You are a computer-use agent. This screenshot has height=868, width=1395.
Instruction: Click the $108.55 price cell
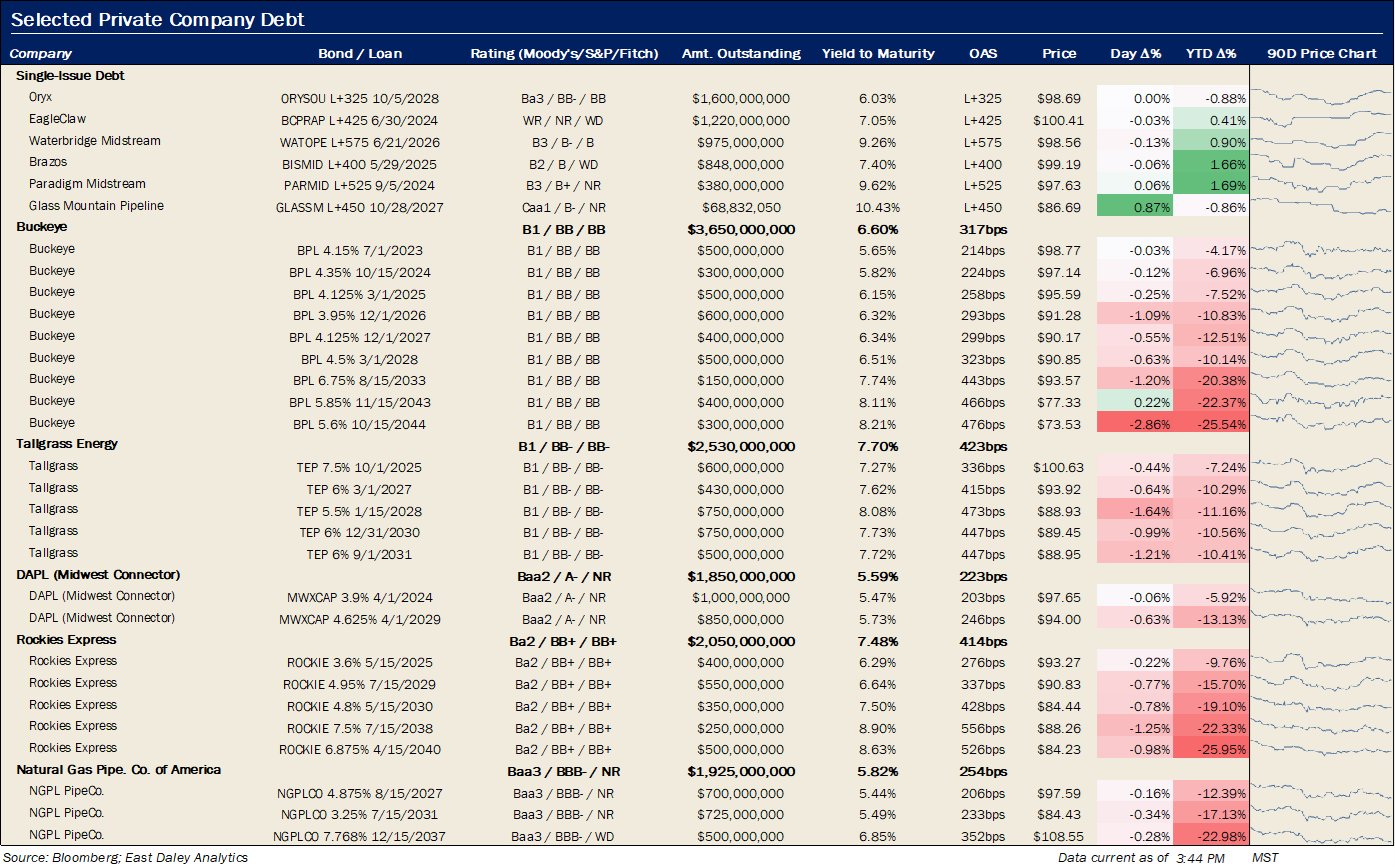[1059, 836]
